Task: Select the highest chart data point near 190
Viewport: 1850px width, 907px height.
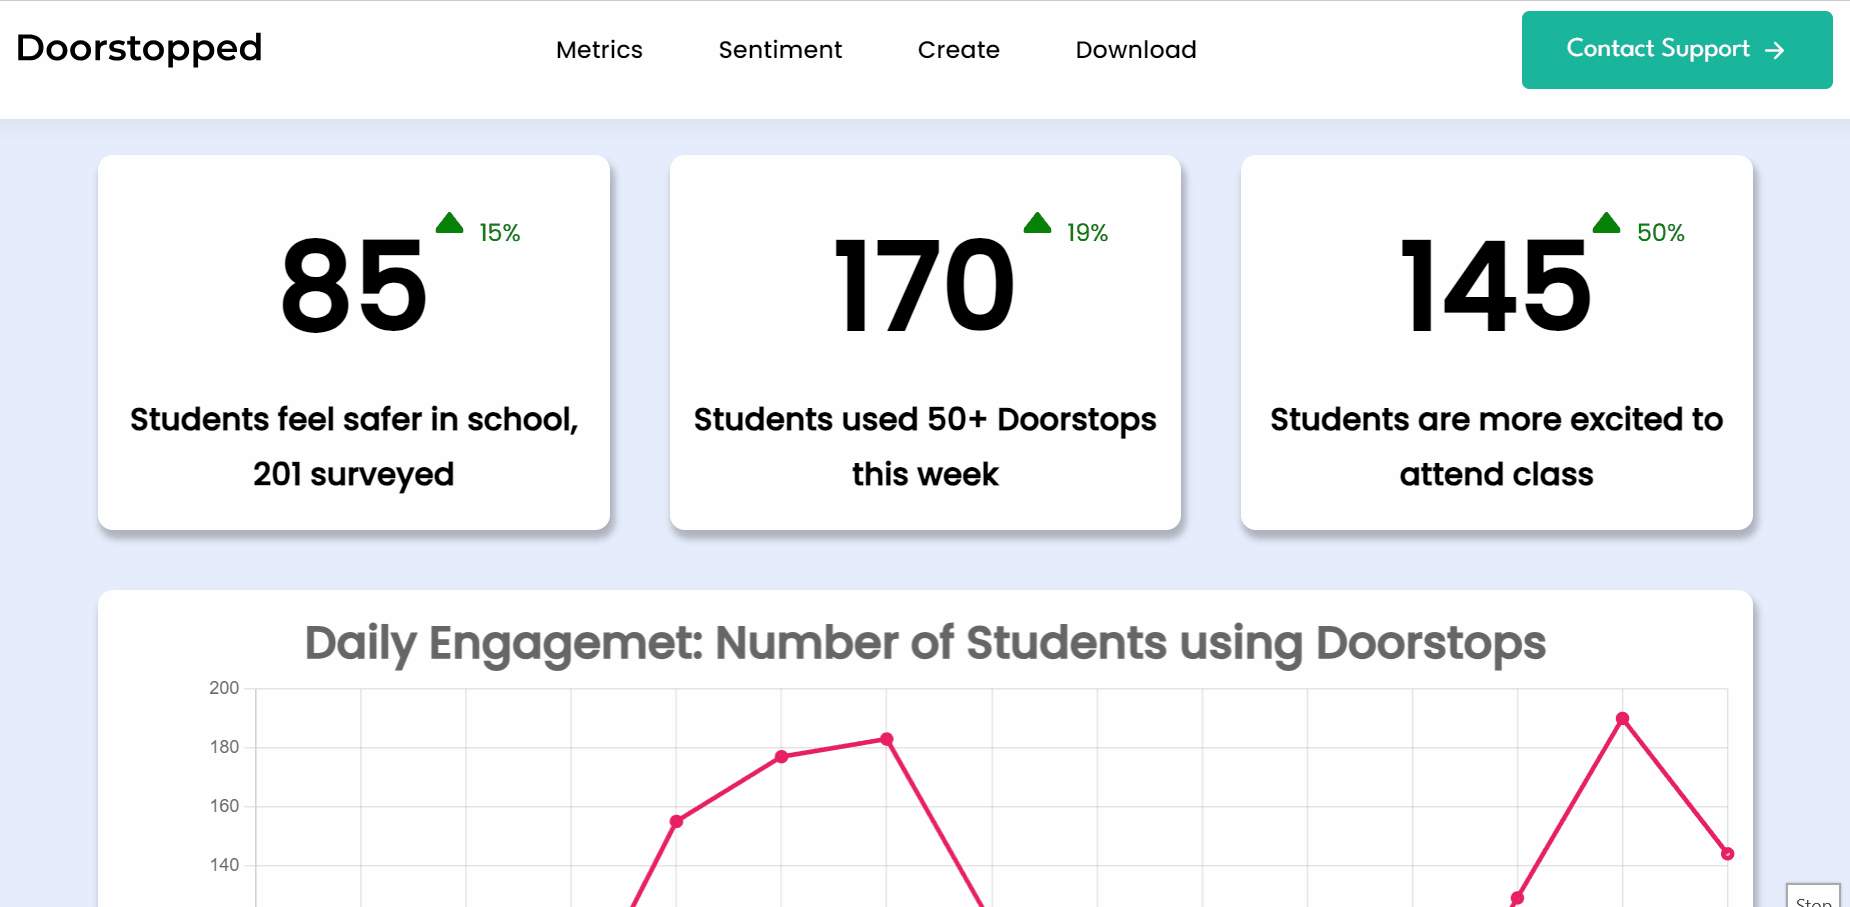Action: point(1622,719)
